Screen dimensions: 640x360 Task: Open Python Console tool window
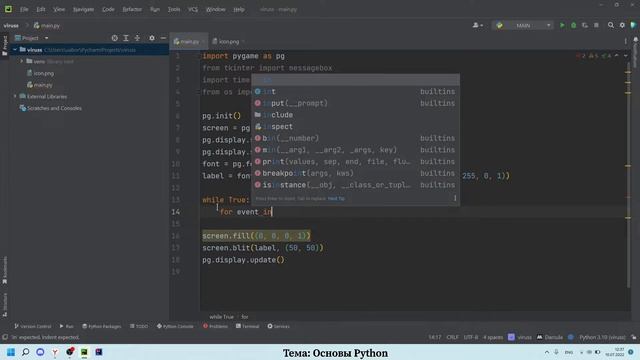pos(175,327)
